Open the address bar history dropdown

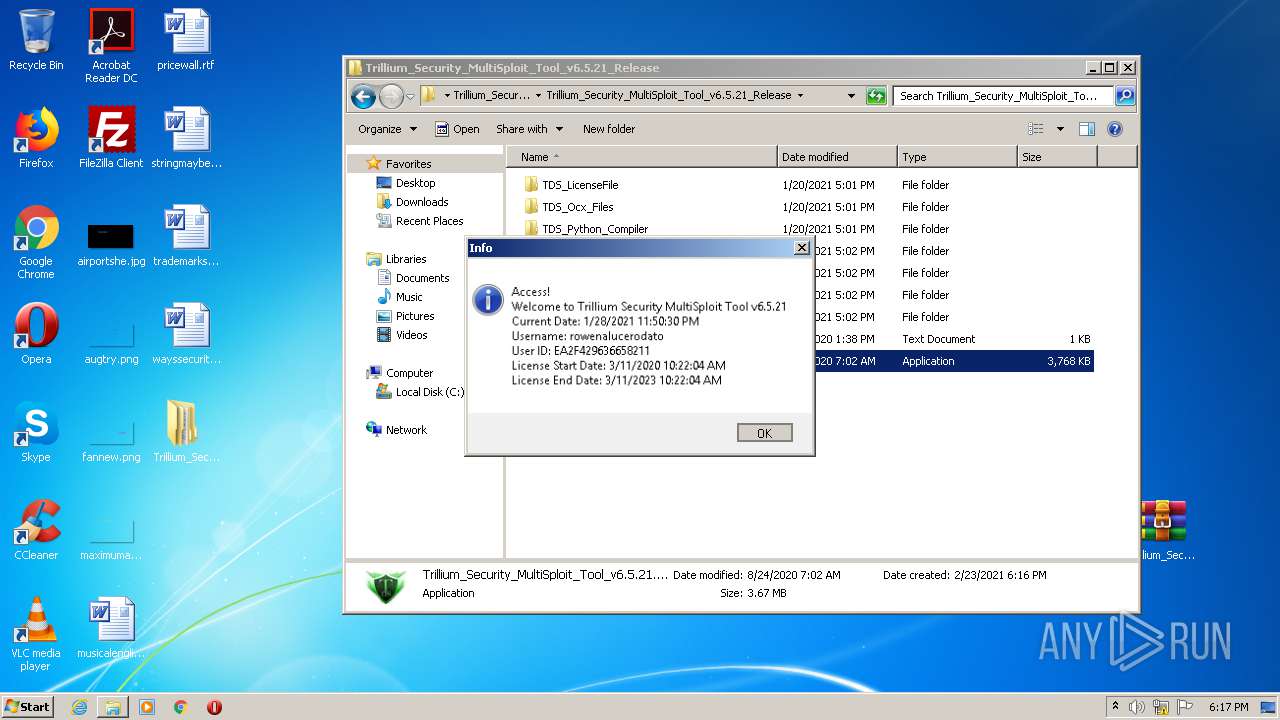coord(851,96)
